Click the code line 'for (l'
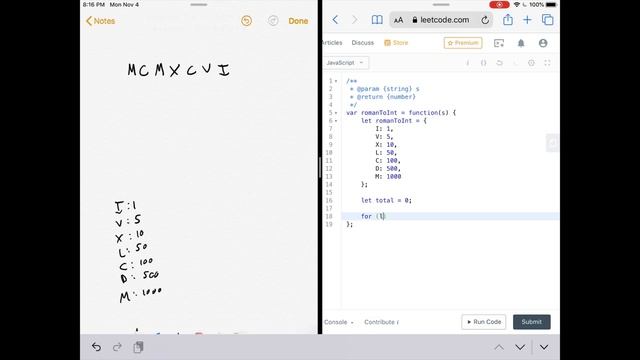Image resolution: width=640 pixels, height=360 pixels. [x=373, y=216]
